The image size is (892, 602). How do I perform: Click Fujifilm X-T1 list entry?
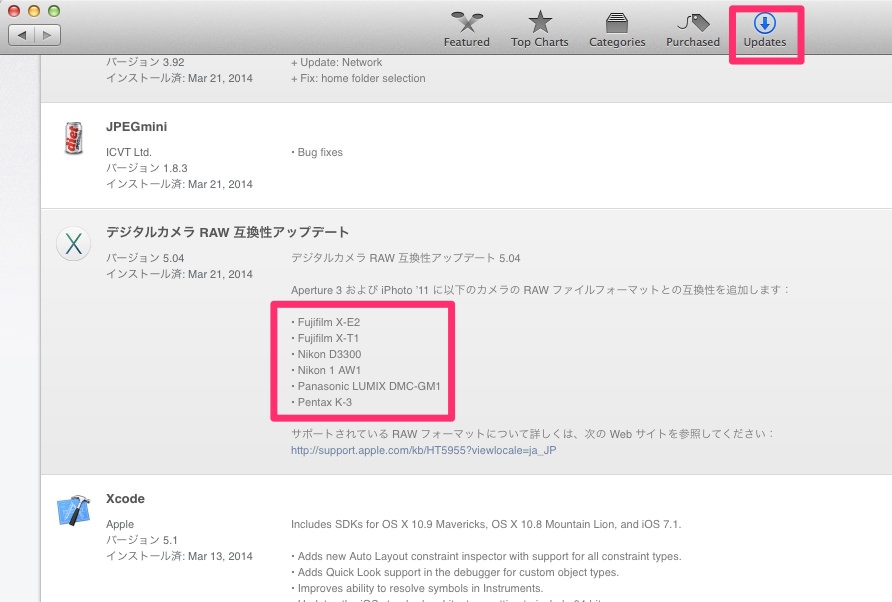[x=325, y=338]
